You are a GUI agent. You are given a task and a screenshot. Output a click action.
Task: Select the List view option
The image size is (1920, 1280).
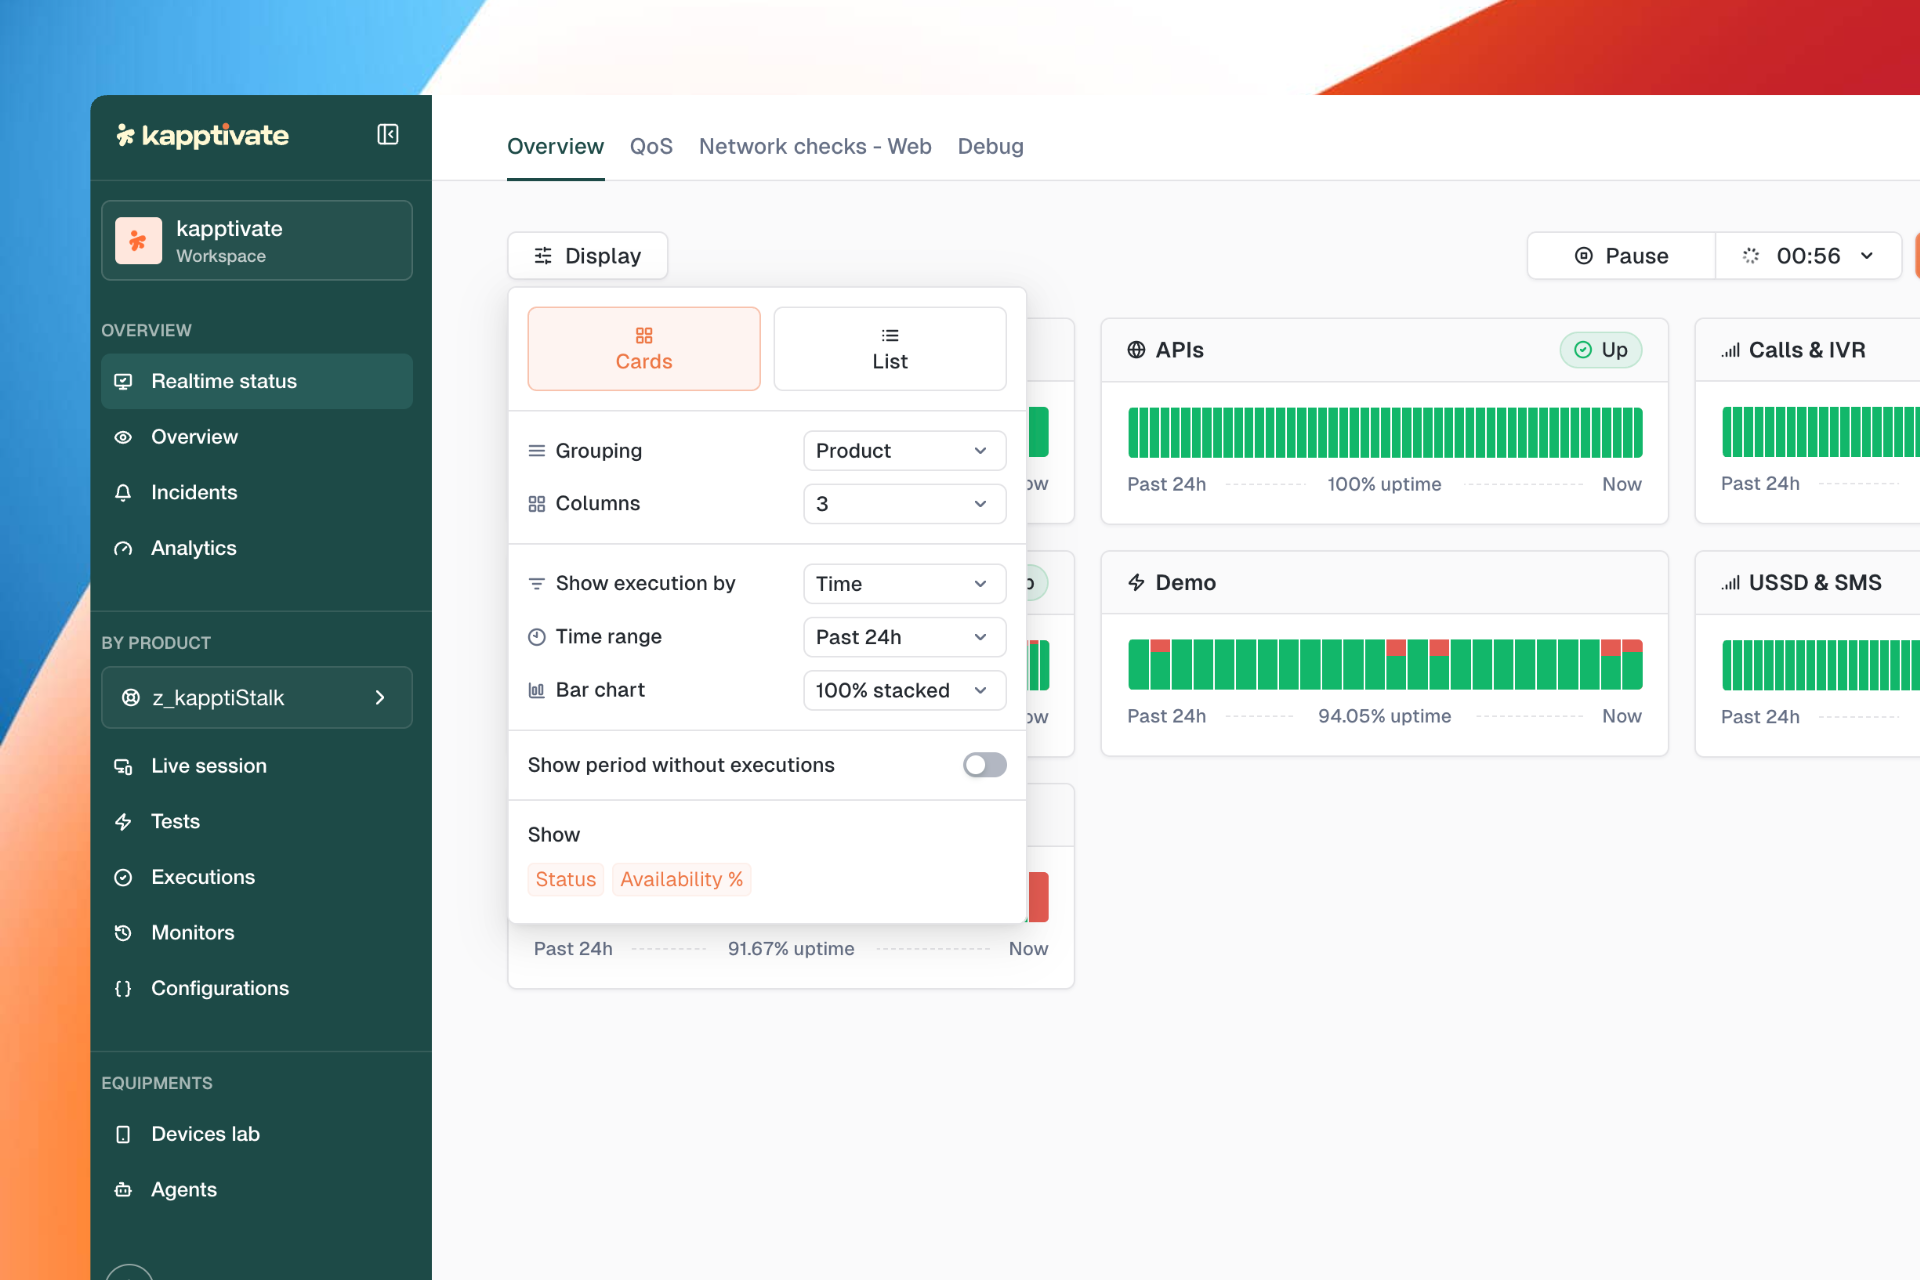click(x=889, y=349)
